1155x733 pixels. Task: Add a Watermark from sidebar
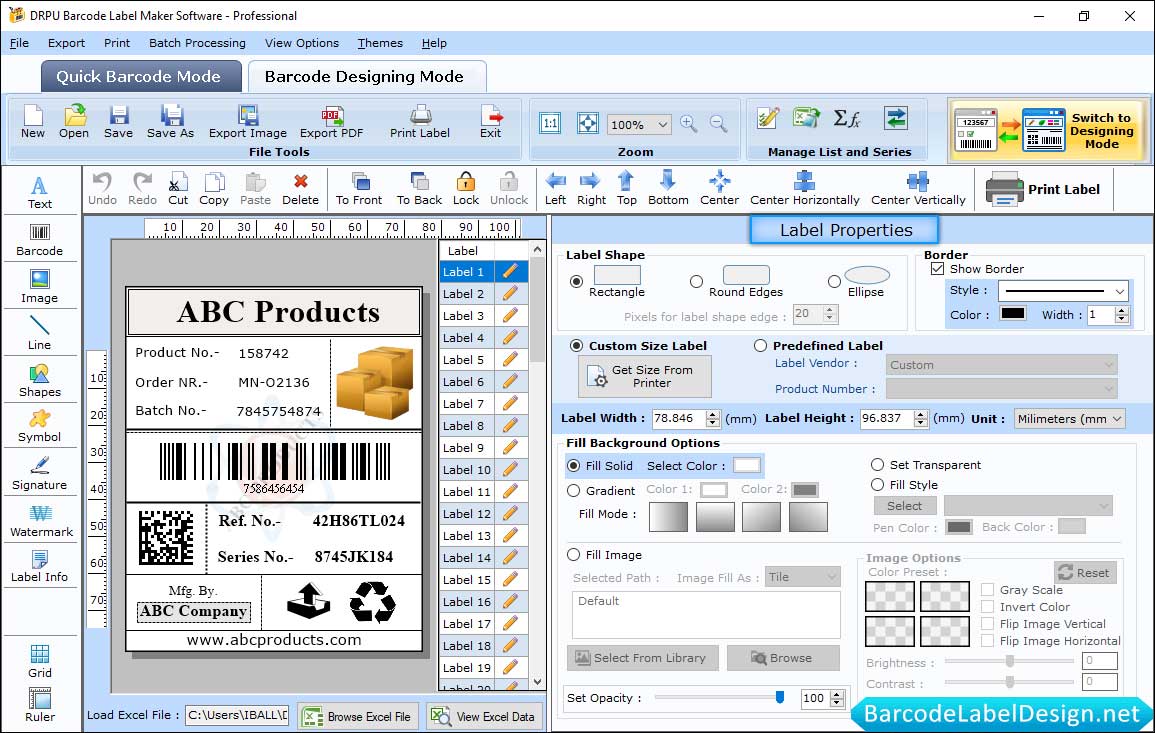pos(40,520)
